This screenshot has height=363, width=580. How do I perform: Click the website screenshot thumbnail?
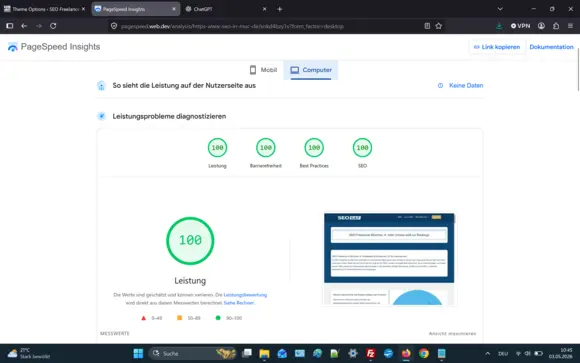[x=389, y=259]
